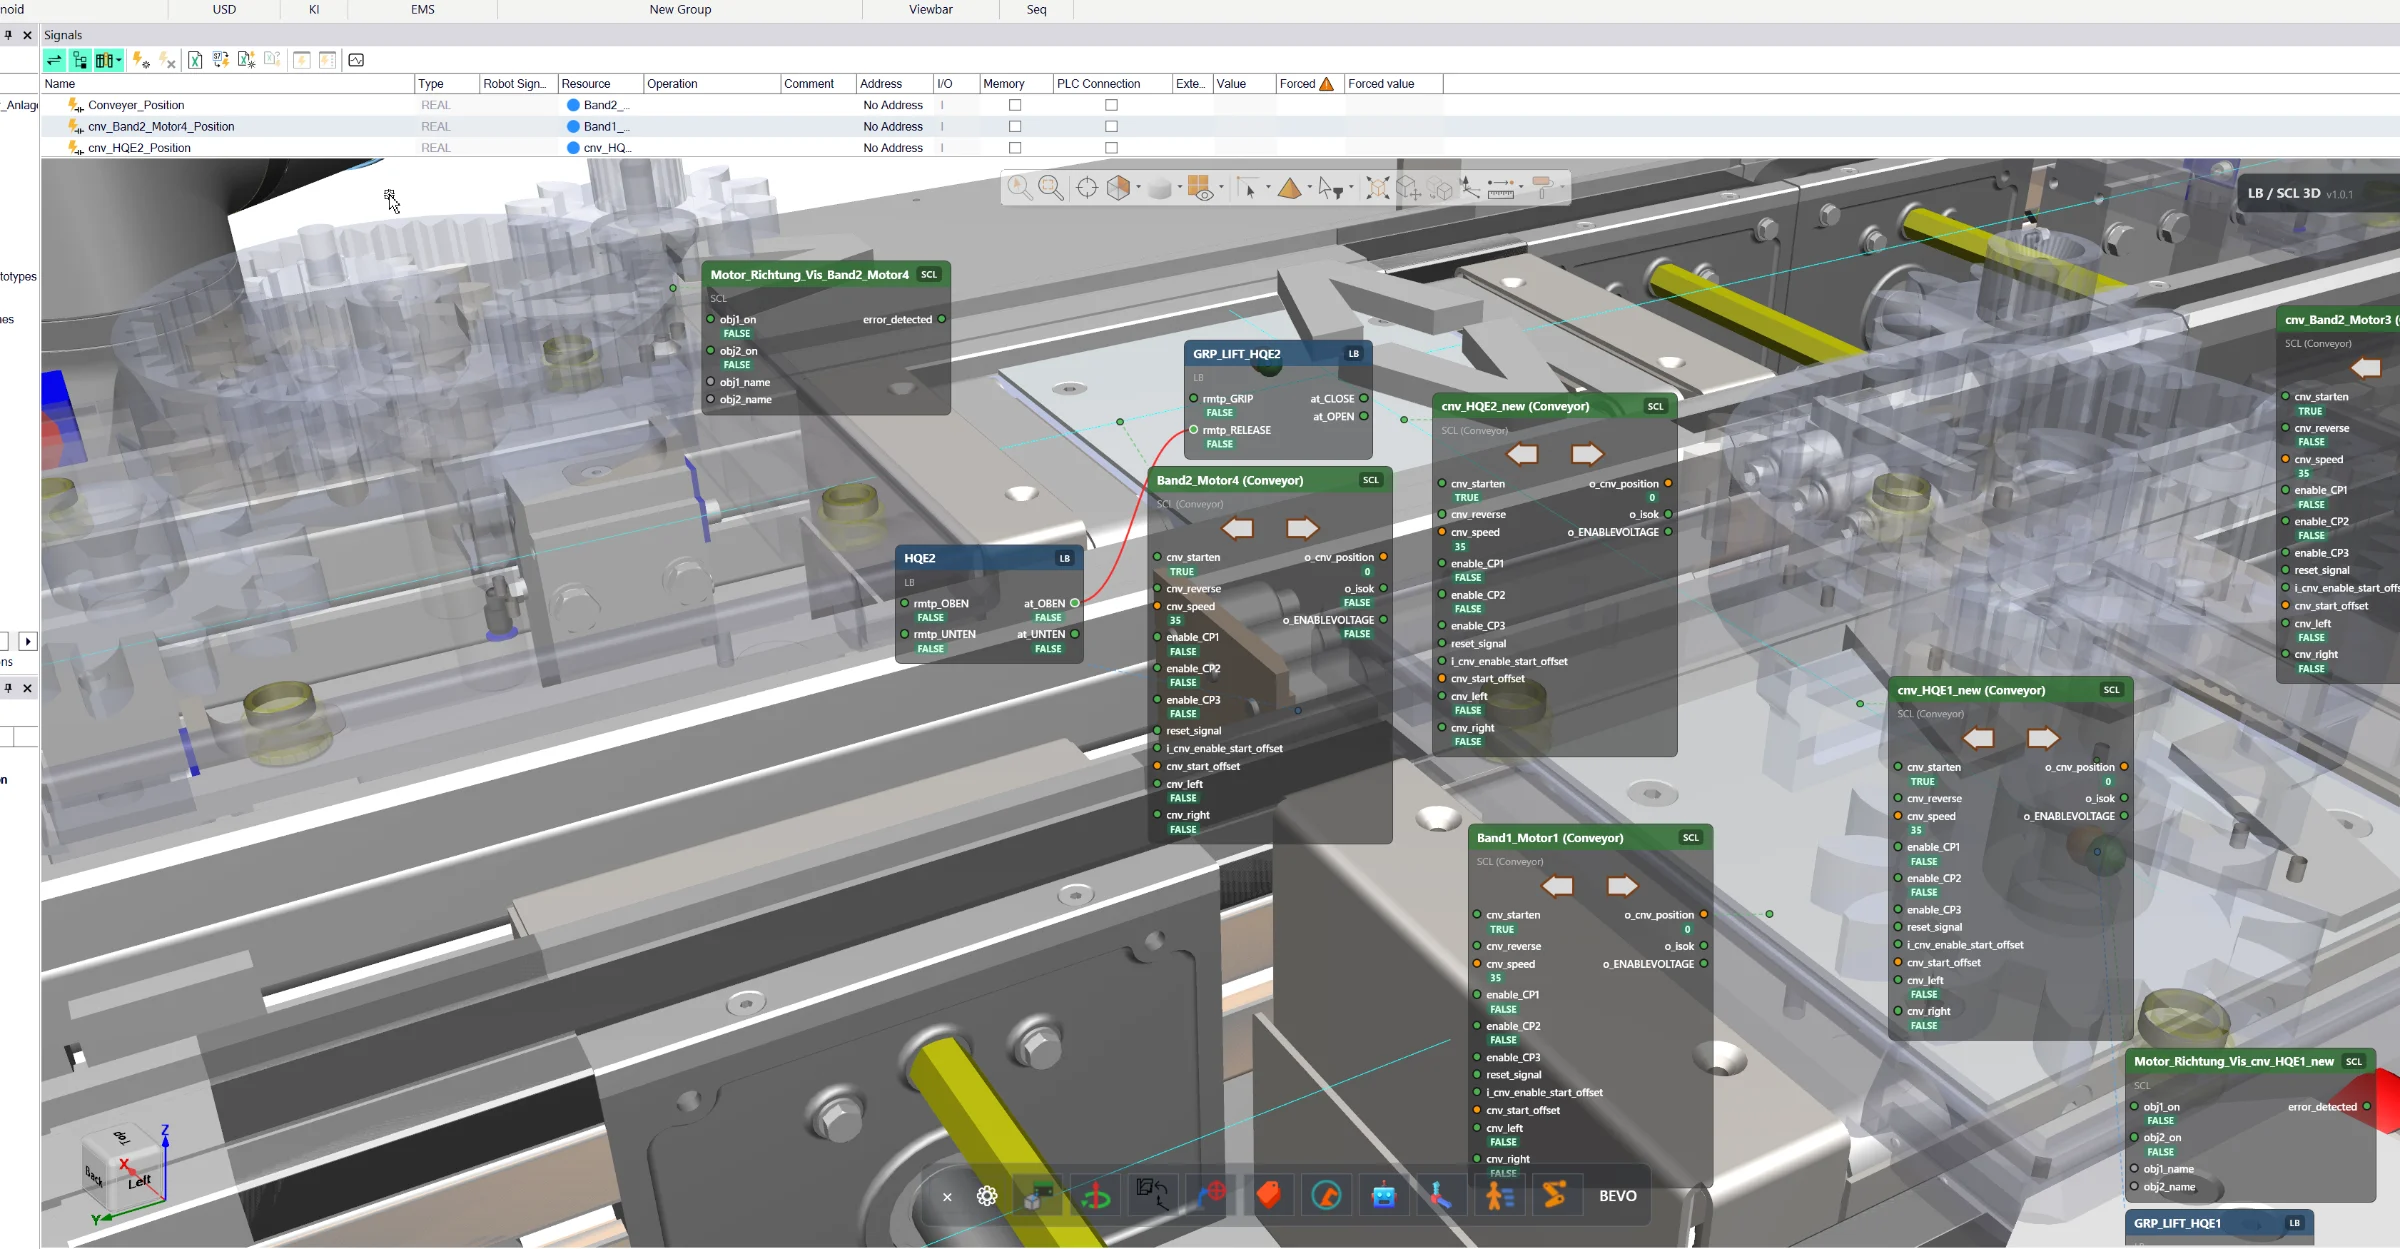Open the pick level pyramid dropdown arrow

[x=1309, y=188]
